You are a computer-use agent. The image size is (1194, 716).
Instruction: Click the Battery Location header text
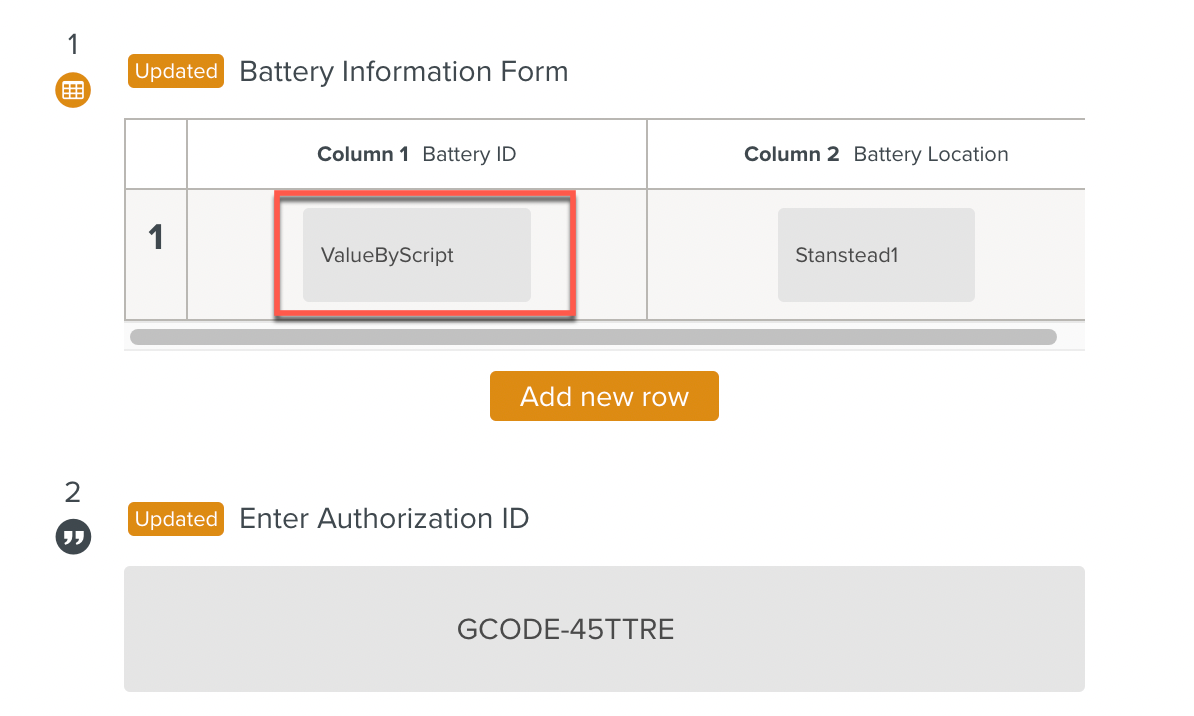(x=931, y=154)
